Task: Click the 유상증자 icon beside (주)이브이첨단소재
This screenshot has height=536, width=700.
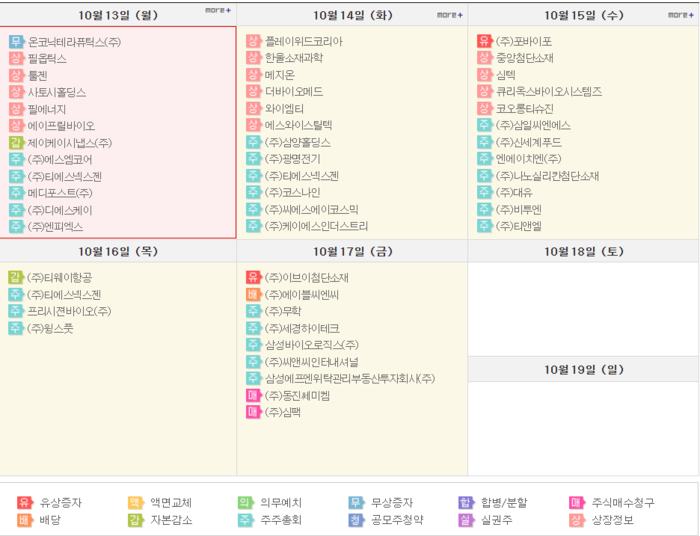Action: [253, 277]
